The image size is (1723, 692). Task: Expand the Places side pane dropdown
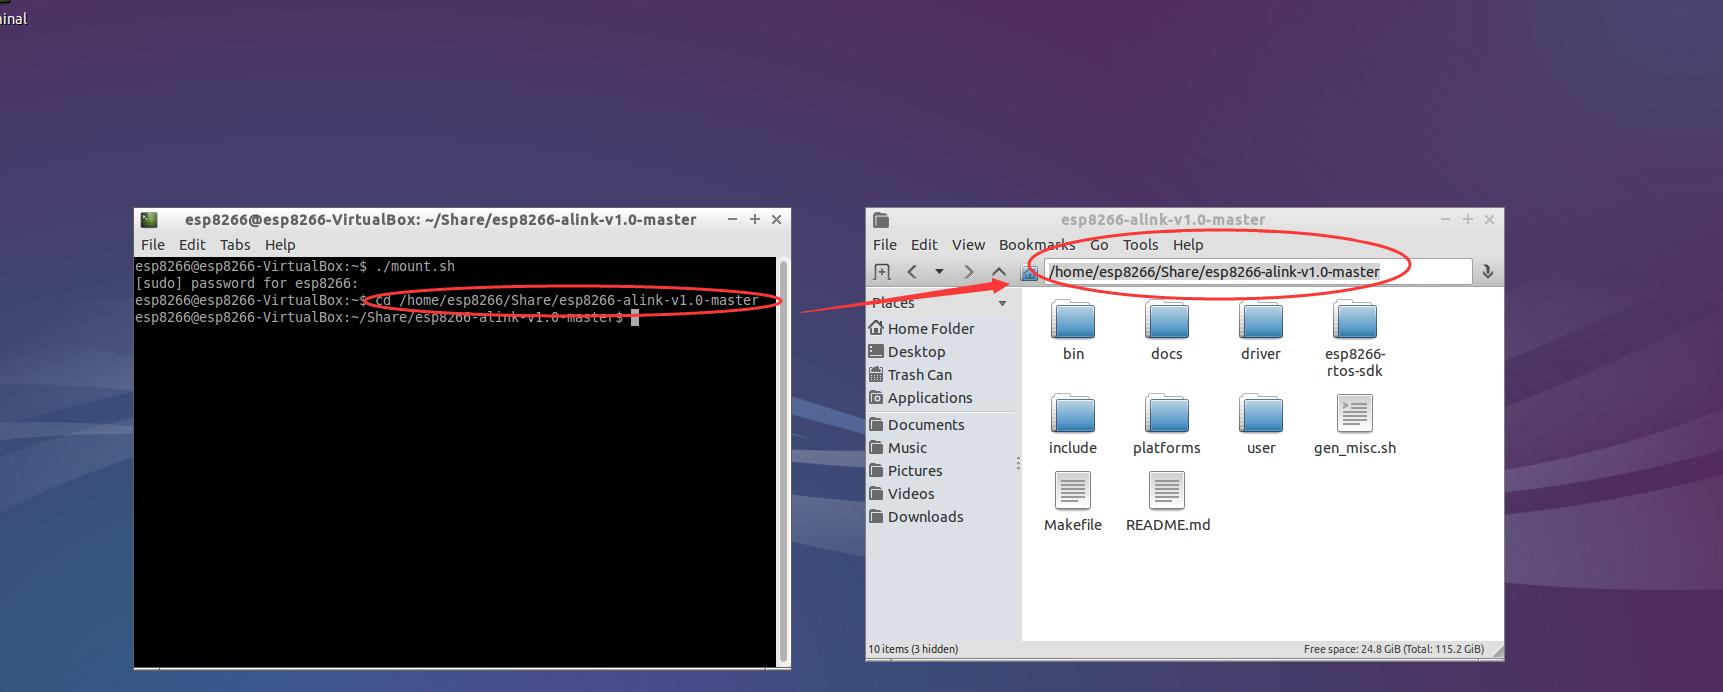coord(1003,303)
